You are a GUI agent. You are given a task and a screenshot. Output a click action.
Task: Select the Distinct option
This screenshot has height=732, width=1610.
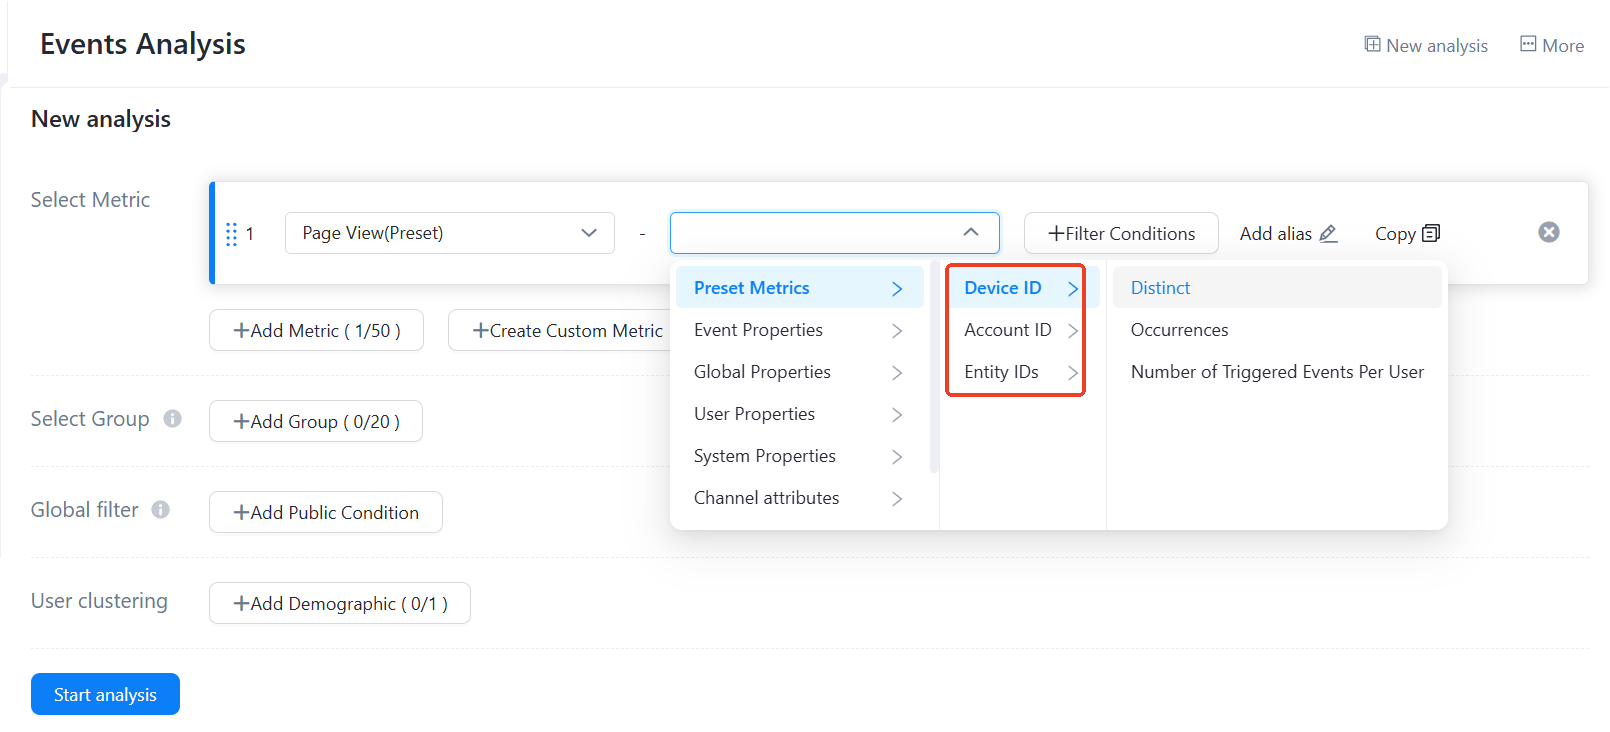point(1160,288)
